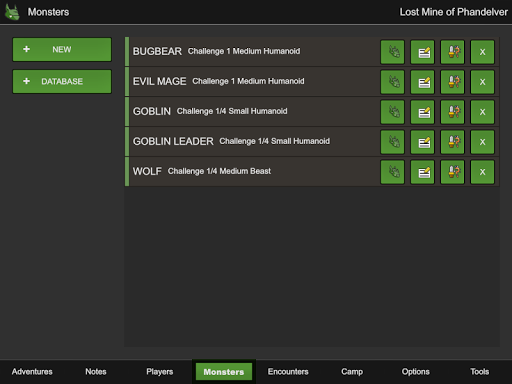Switch to the Encounters tab
The image size is (512, 384).
(x=288, y=372)
